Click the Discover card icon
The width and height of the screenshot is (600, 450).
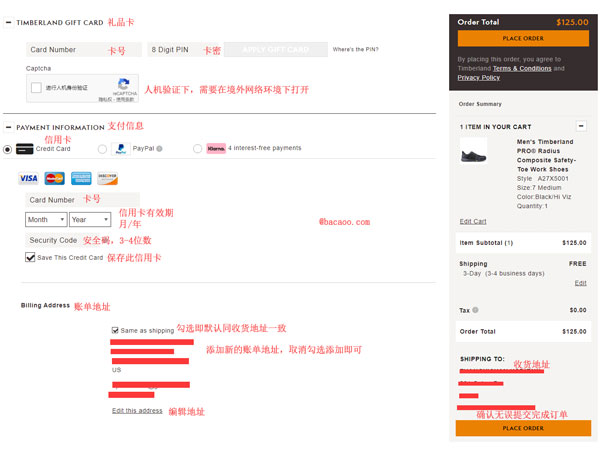[107, 179]
